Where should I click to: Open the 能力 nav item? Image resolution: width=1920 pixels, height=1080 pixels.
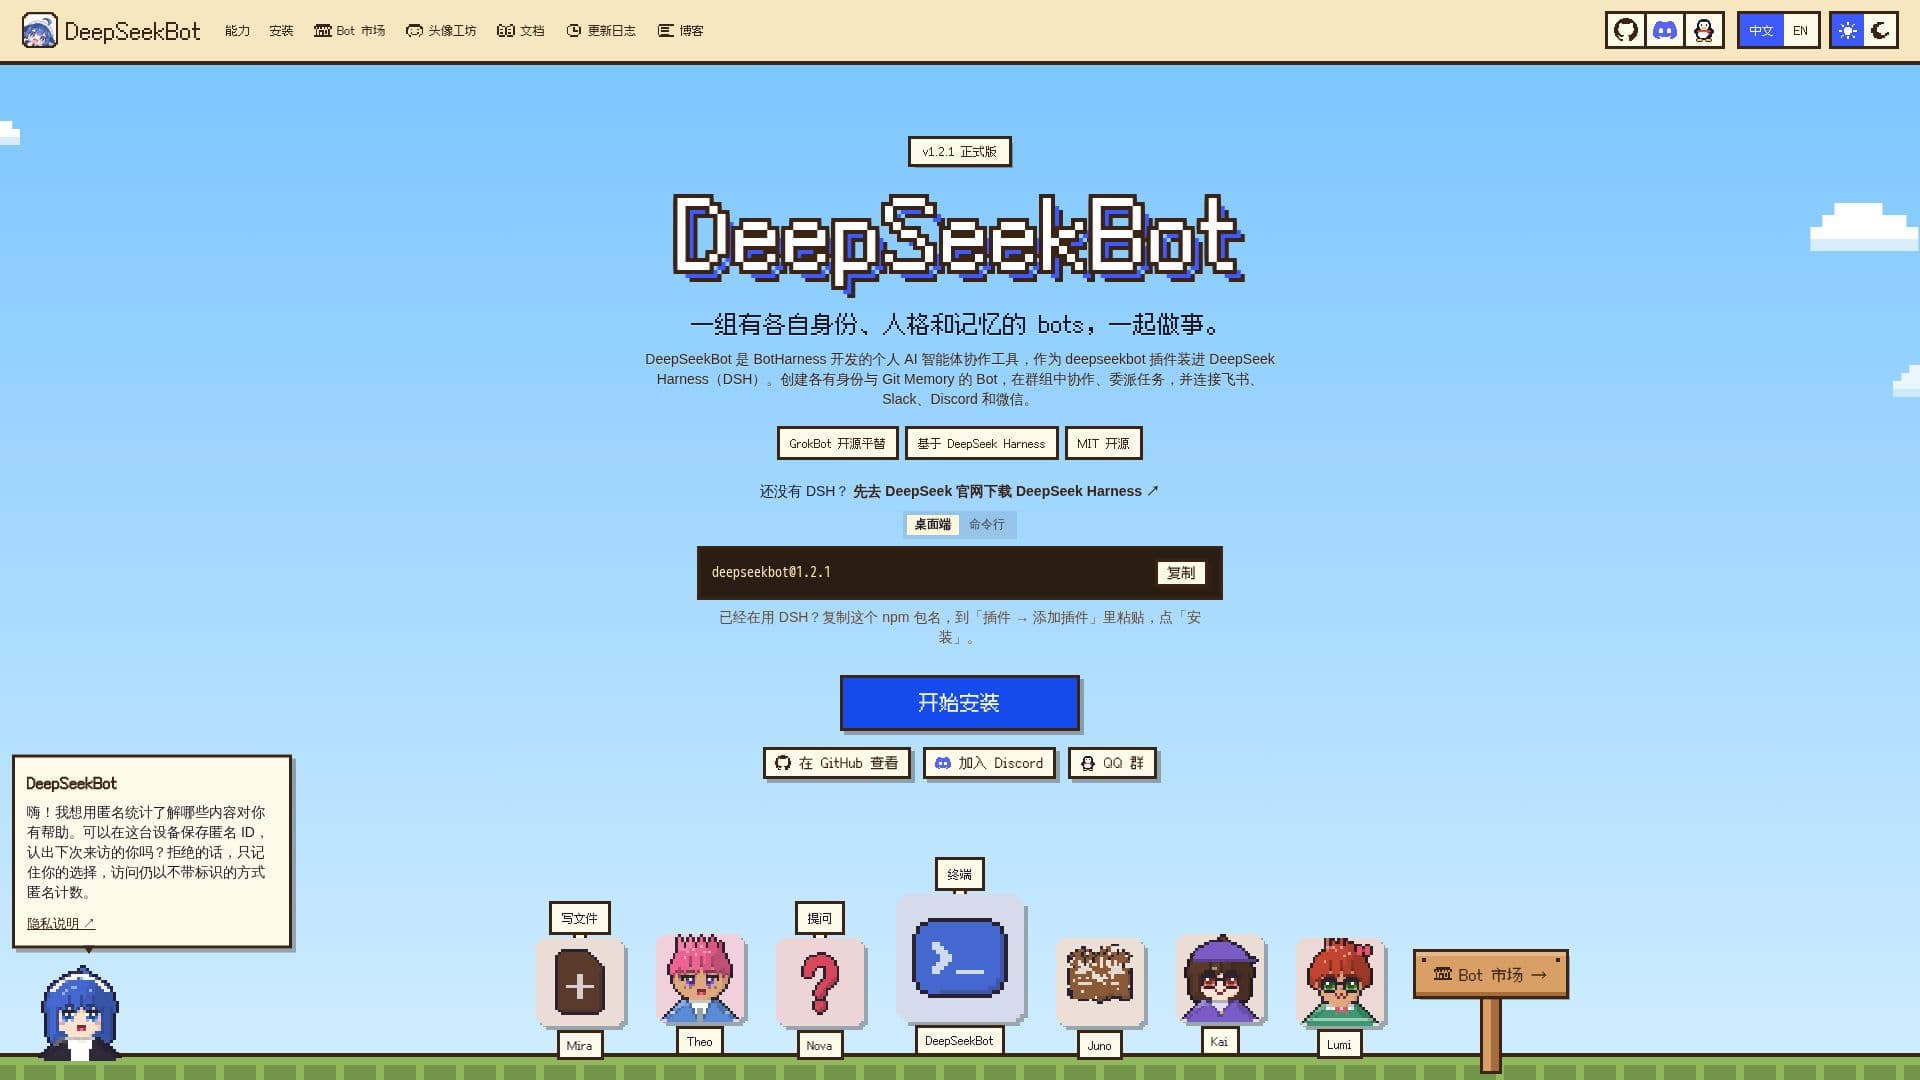tap(237, 31)
